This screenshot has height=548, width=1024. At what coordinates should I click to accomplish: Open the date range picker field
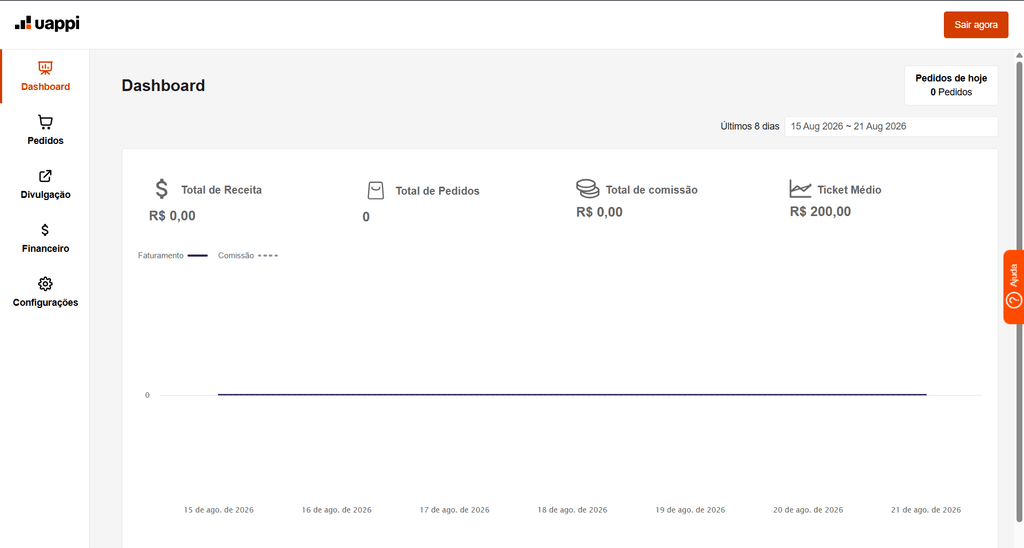[x=891, y=127]
